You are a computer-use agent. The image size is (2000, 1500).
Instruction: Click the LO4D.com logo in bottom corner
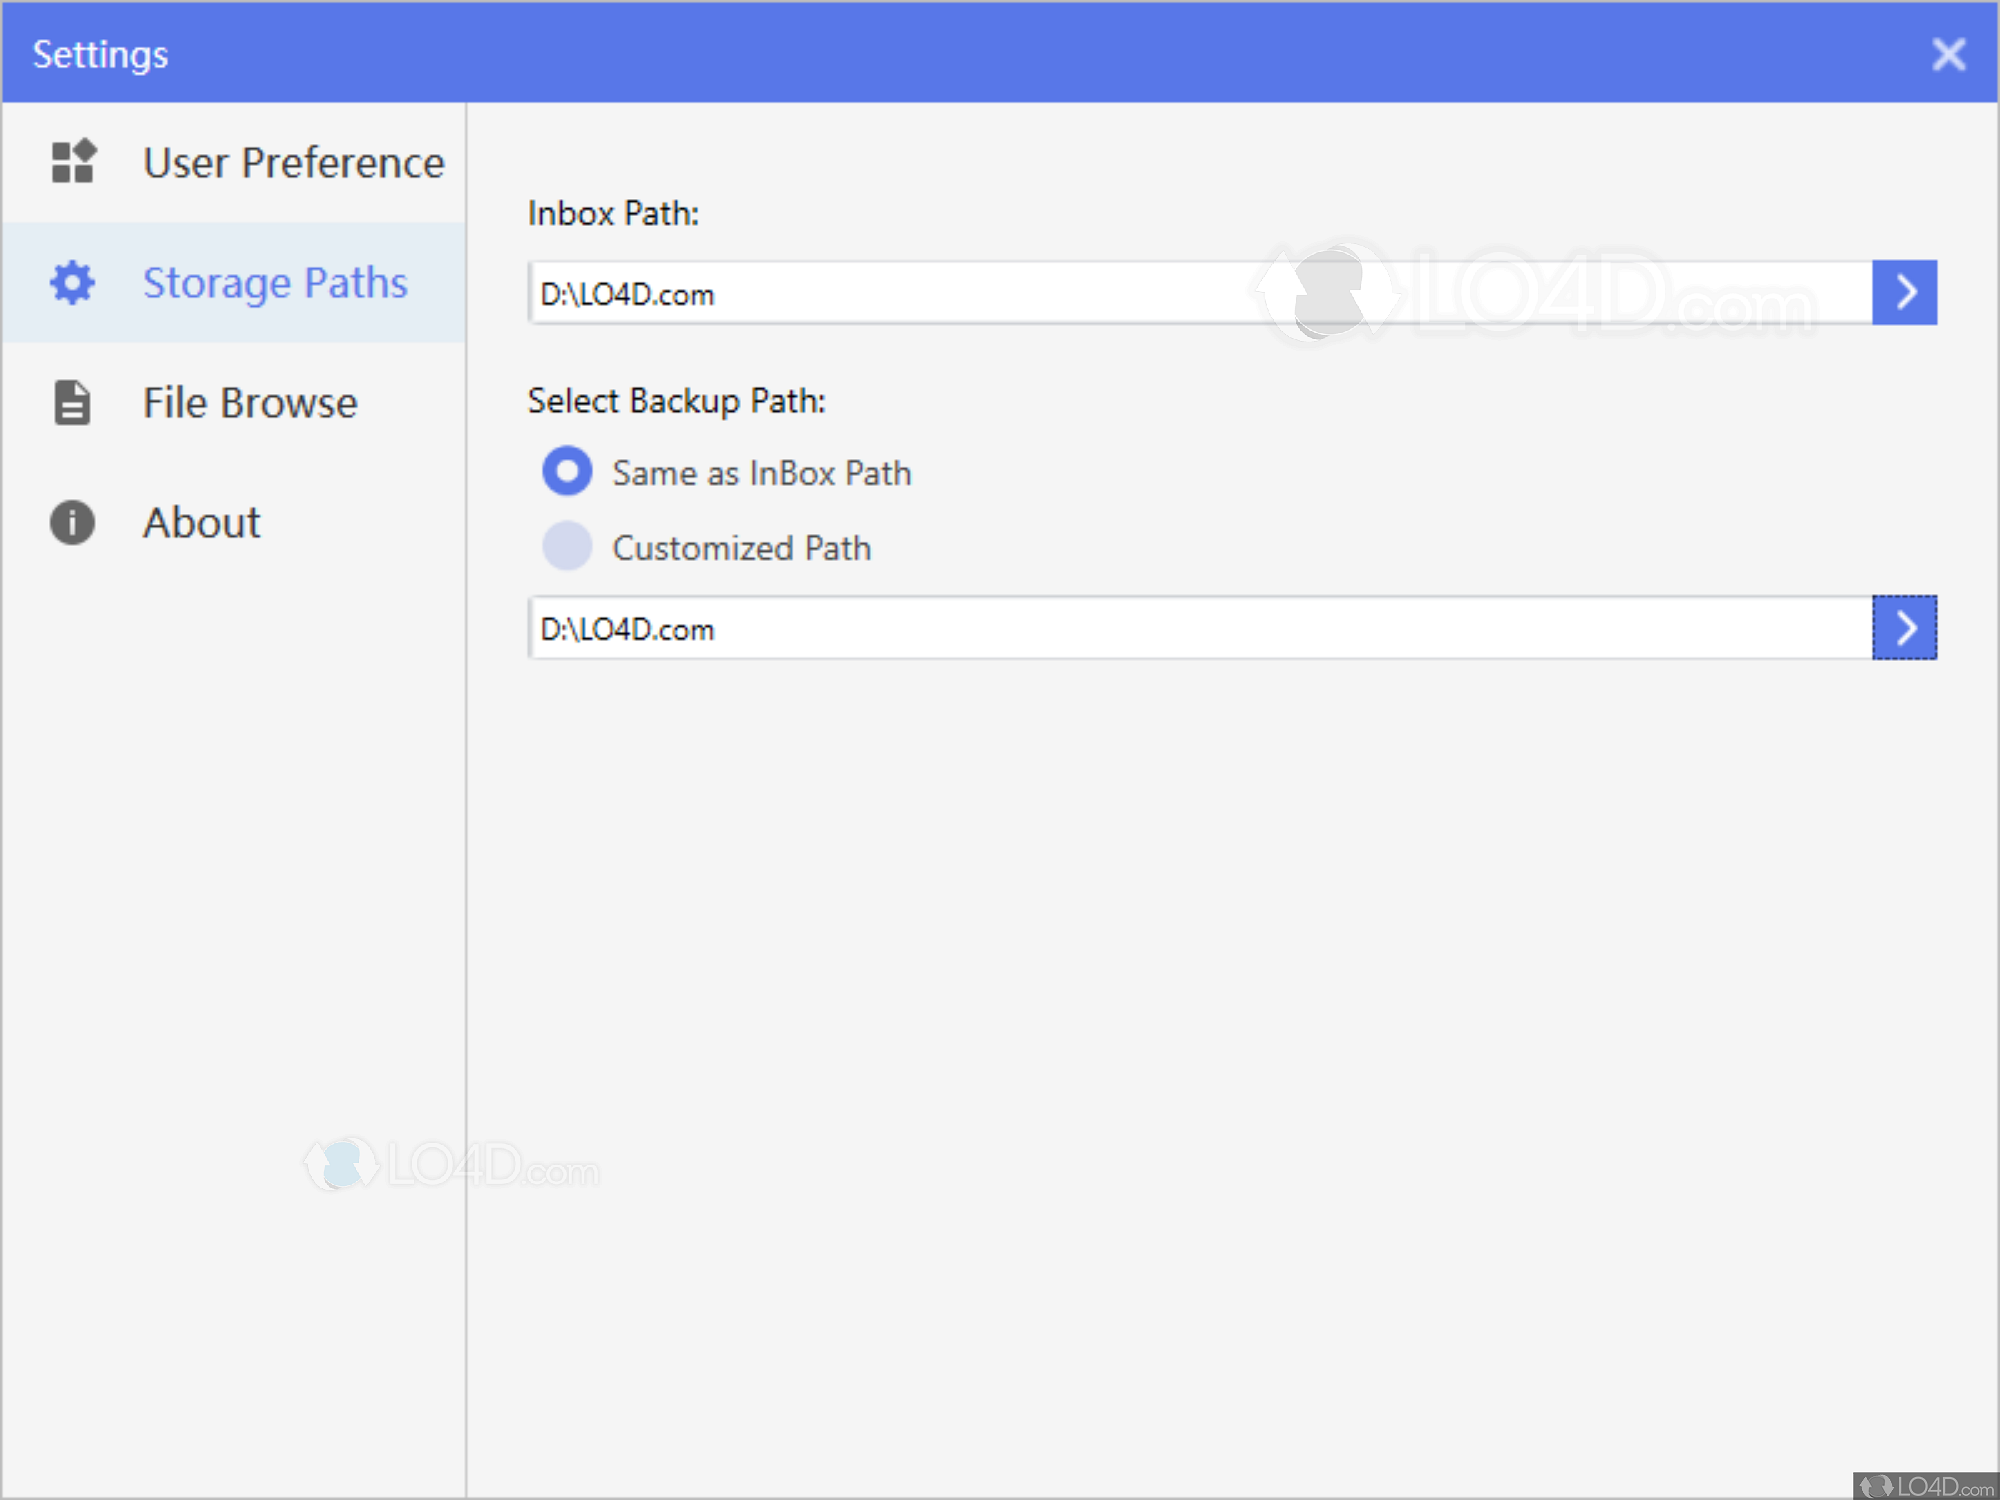point(1926,1485)
